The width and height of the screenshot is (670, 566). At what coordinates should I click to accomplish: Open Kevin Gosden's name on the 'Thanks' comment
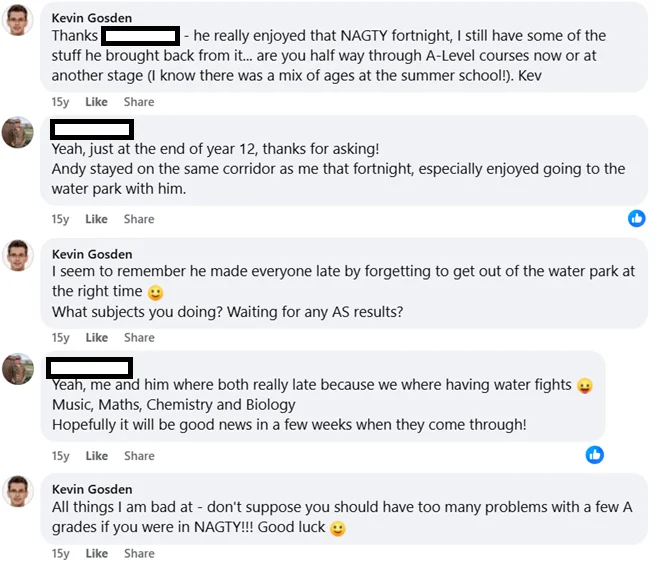(x=92, y=17)
